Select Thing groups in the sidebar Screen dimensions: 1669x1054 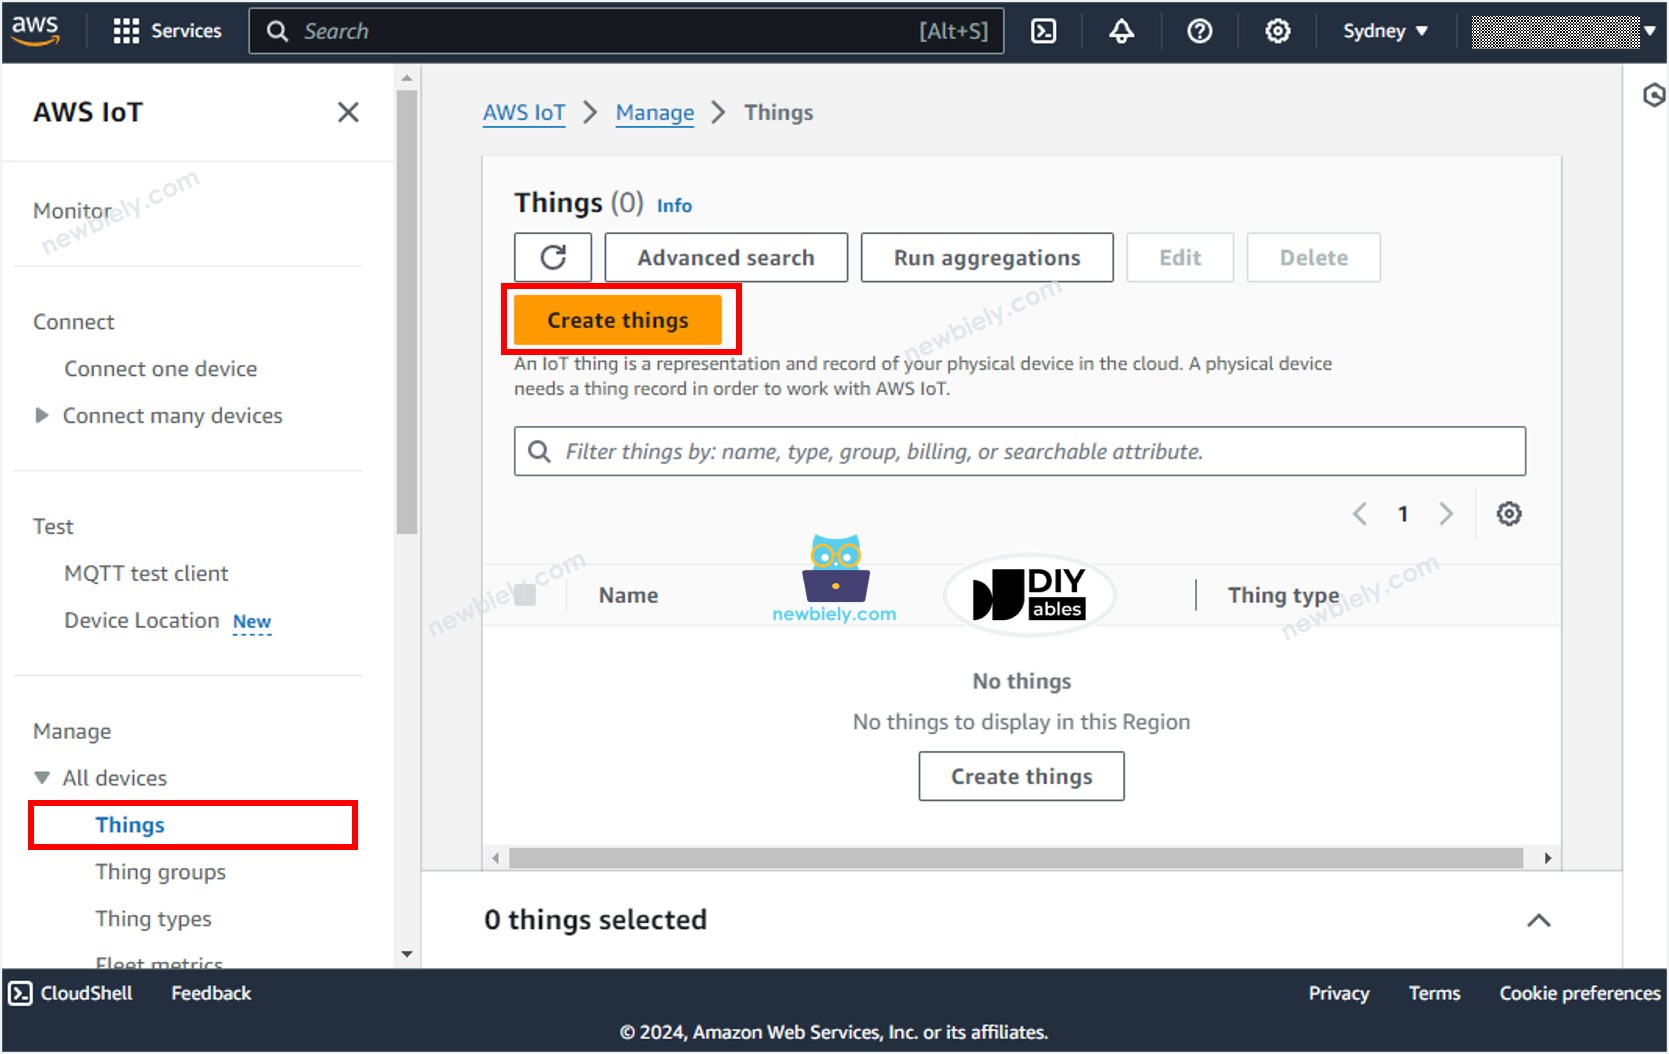[x=159, y=871]
